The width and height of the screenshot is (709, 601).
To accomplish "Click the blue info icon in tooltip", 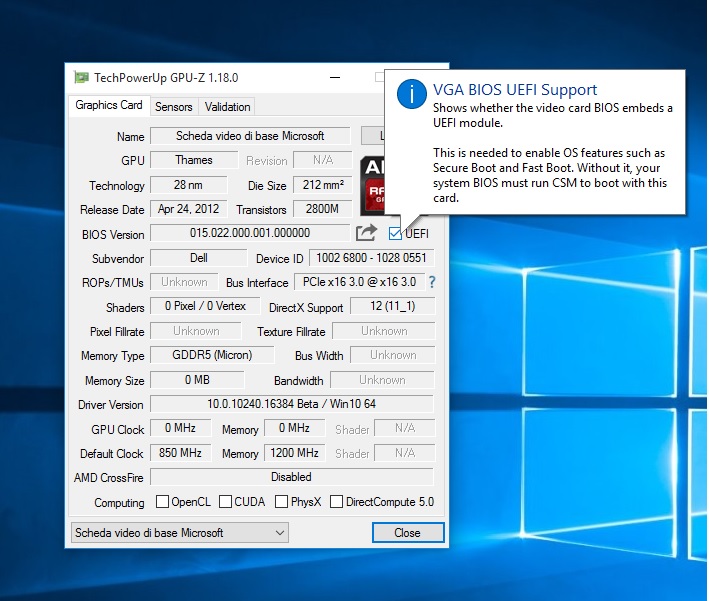I will click(x=411, y=94).
